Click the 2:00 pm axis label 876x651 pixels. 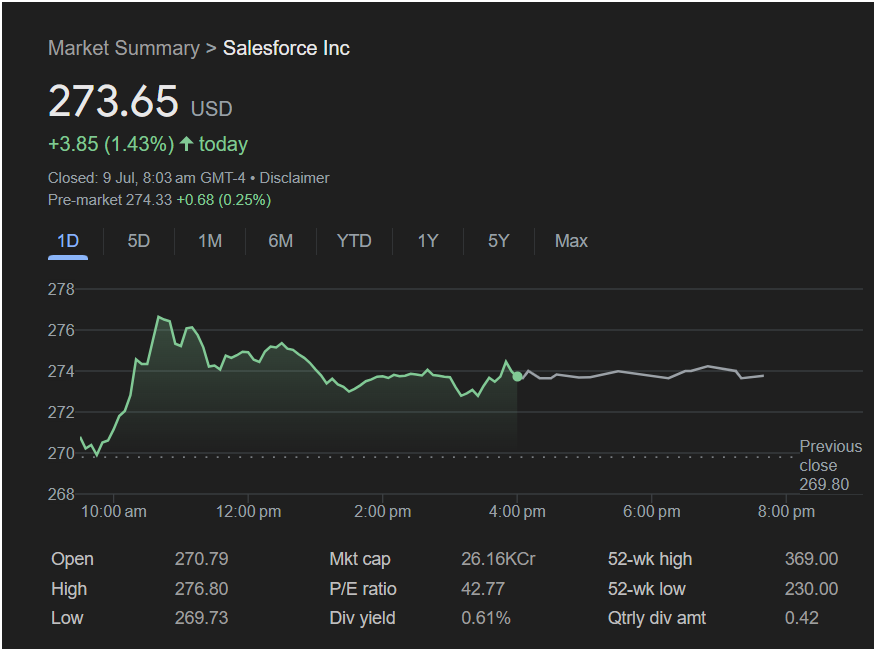(x=383, y=511)
